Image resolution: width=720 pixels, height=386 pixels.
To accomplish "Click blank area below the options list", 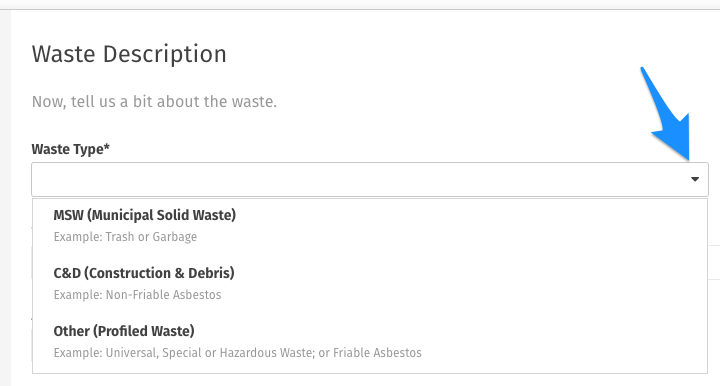I will [x=370, y=380].
